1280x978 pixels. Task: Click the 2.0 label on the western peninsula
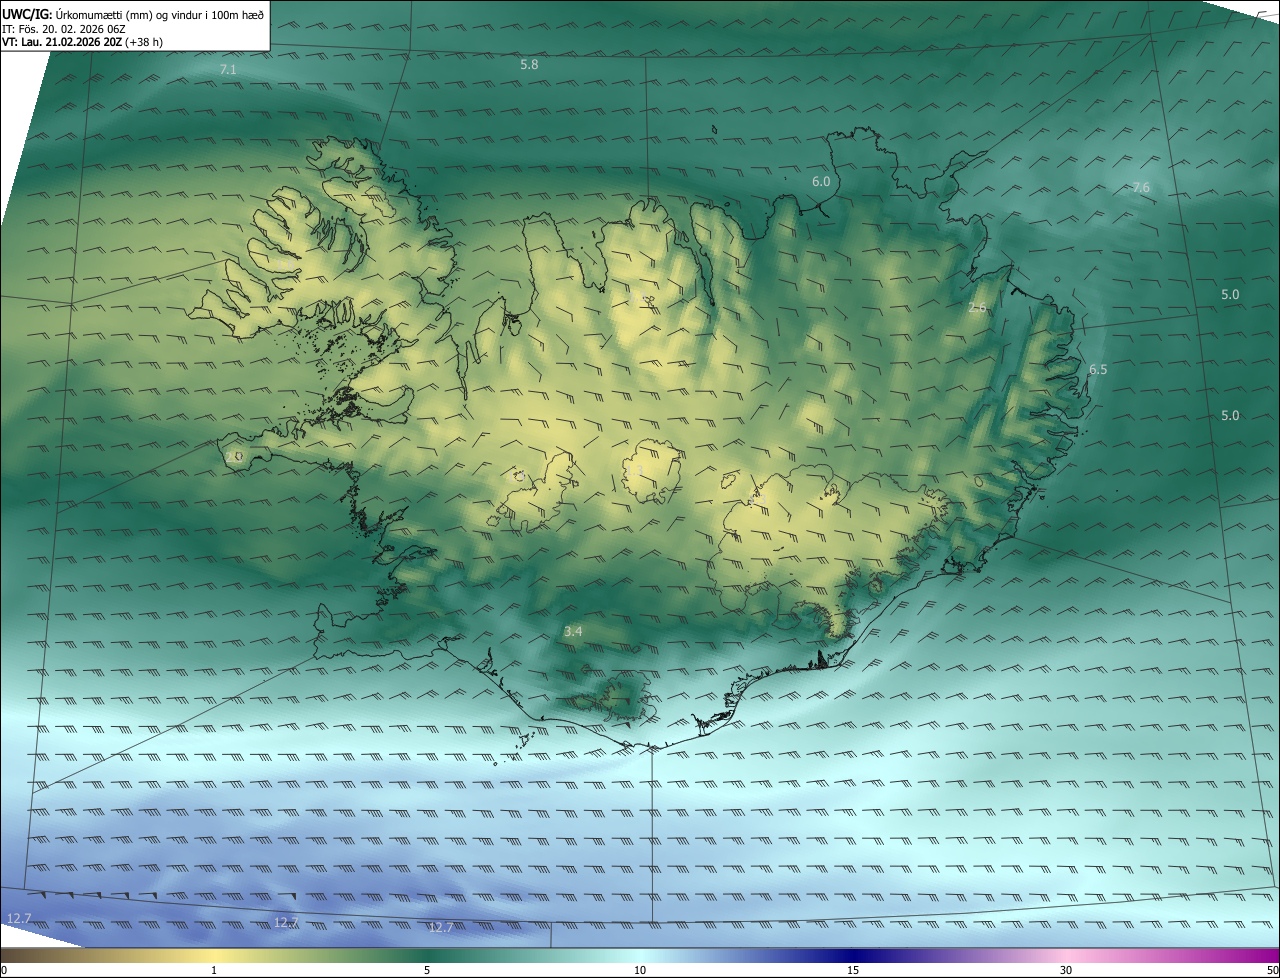(x=234, y=456)
